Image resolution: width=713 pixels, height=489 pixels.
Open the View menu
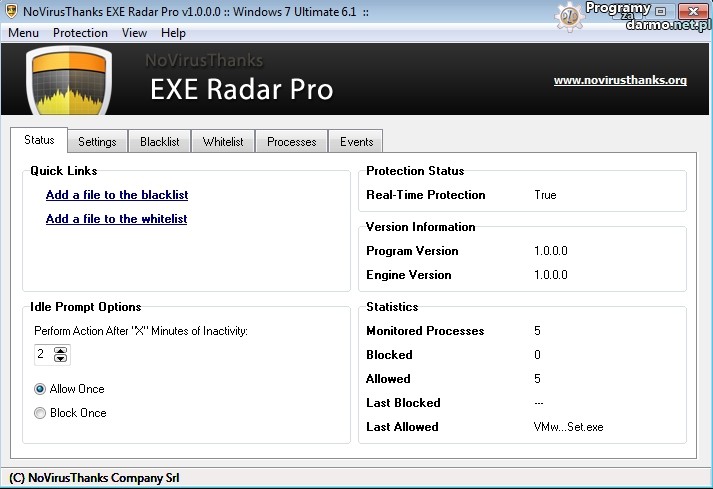(x=134, y=33)
